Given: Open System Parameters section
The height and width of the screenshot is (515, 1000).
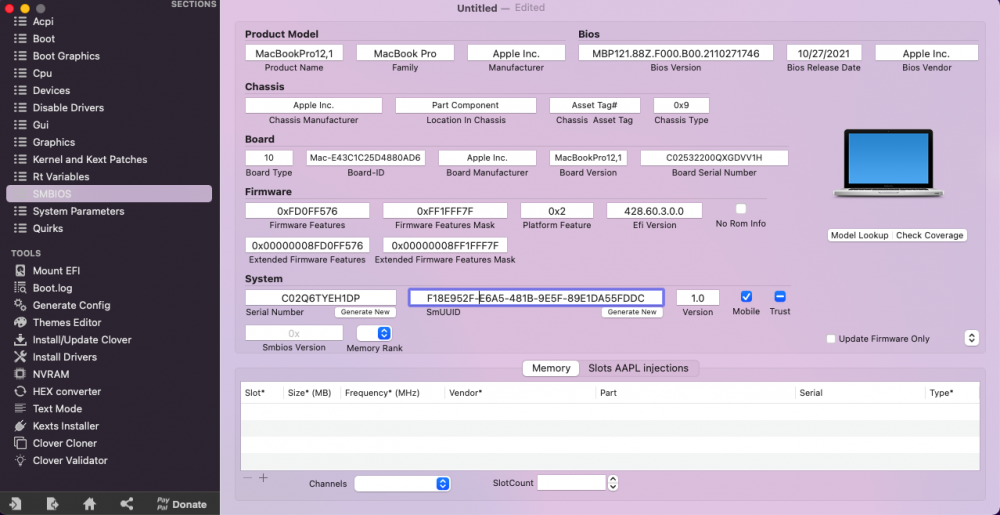Looking at the screenshot, I should (x=78, y=211).
